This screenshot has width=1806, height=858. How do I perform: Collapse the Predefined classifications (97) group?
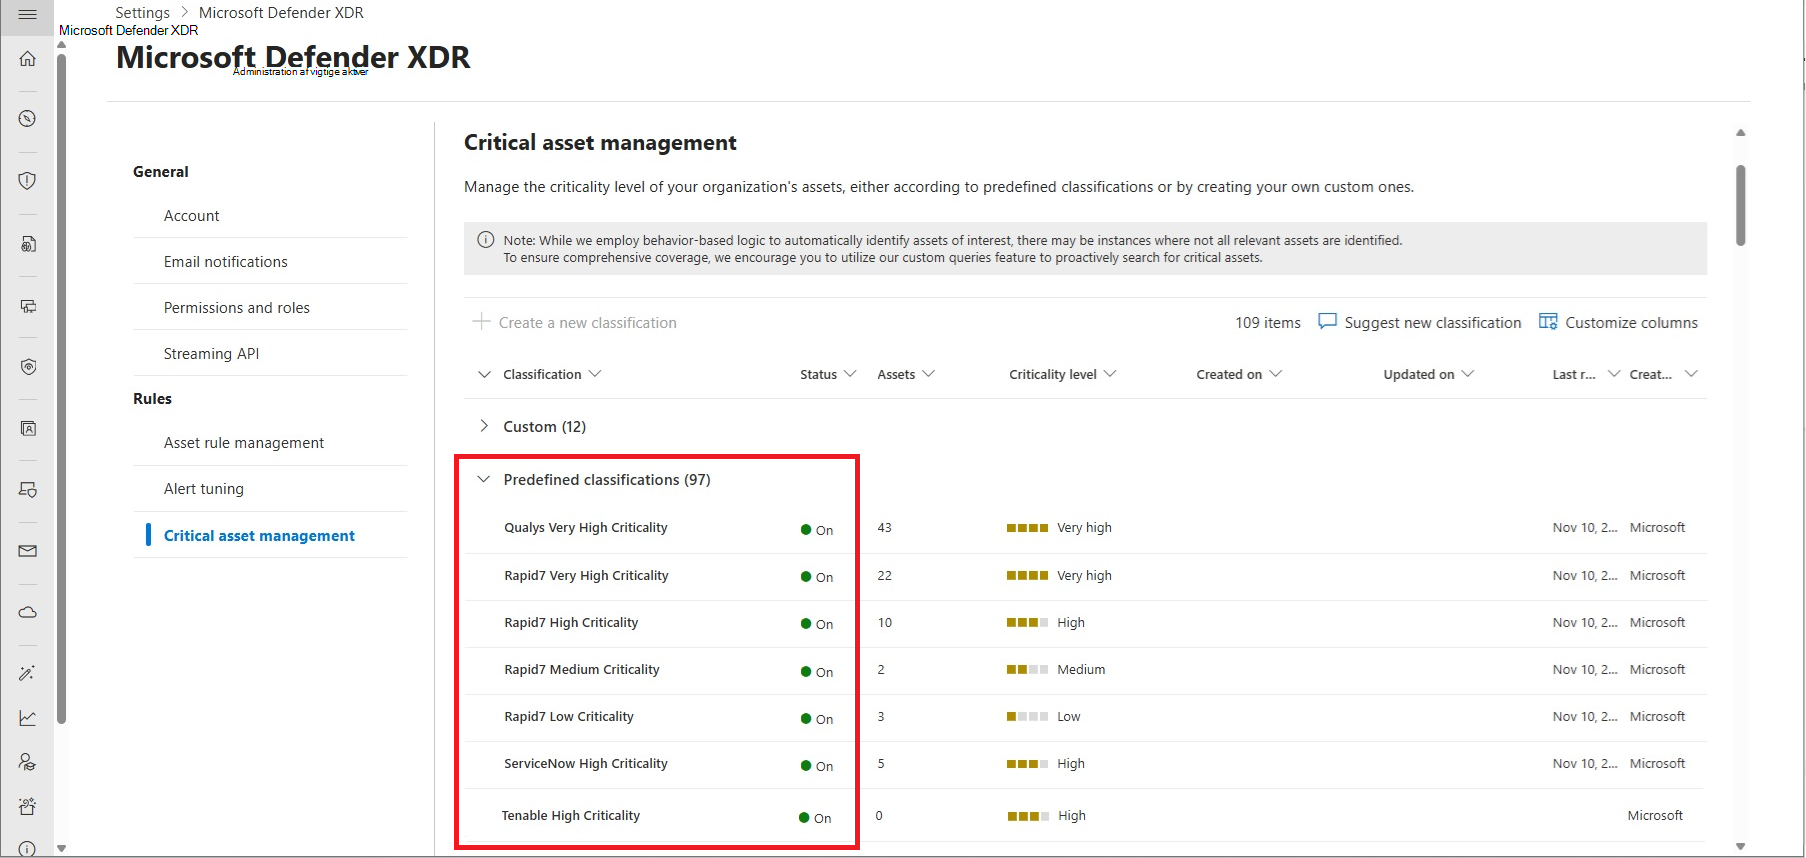484,479
